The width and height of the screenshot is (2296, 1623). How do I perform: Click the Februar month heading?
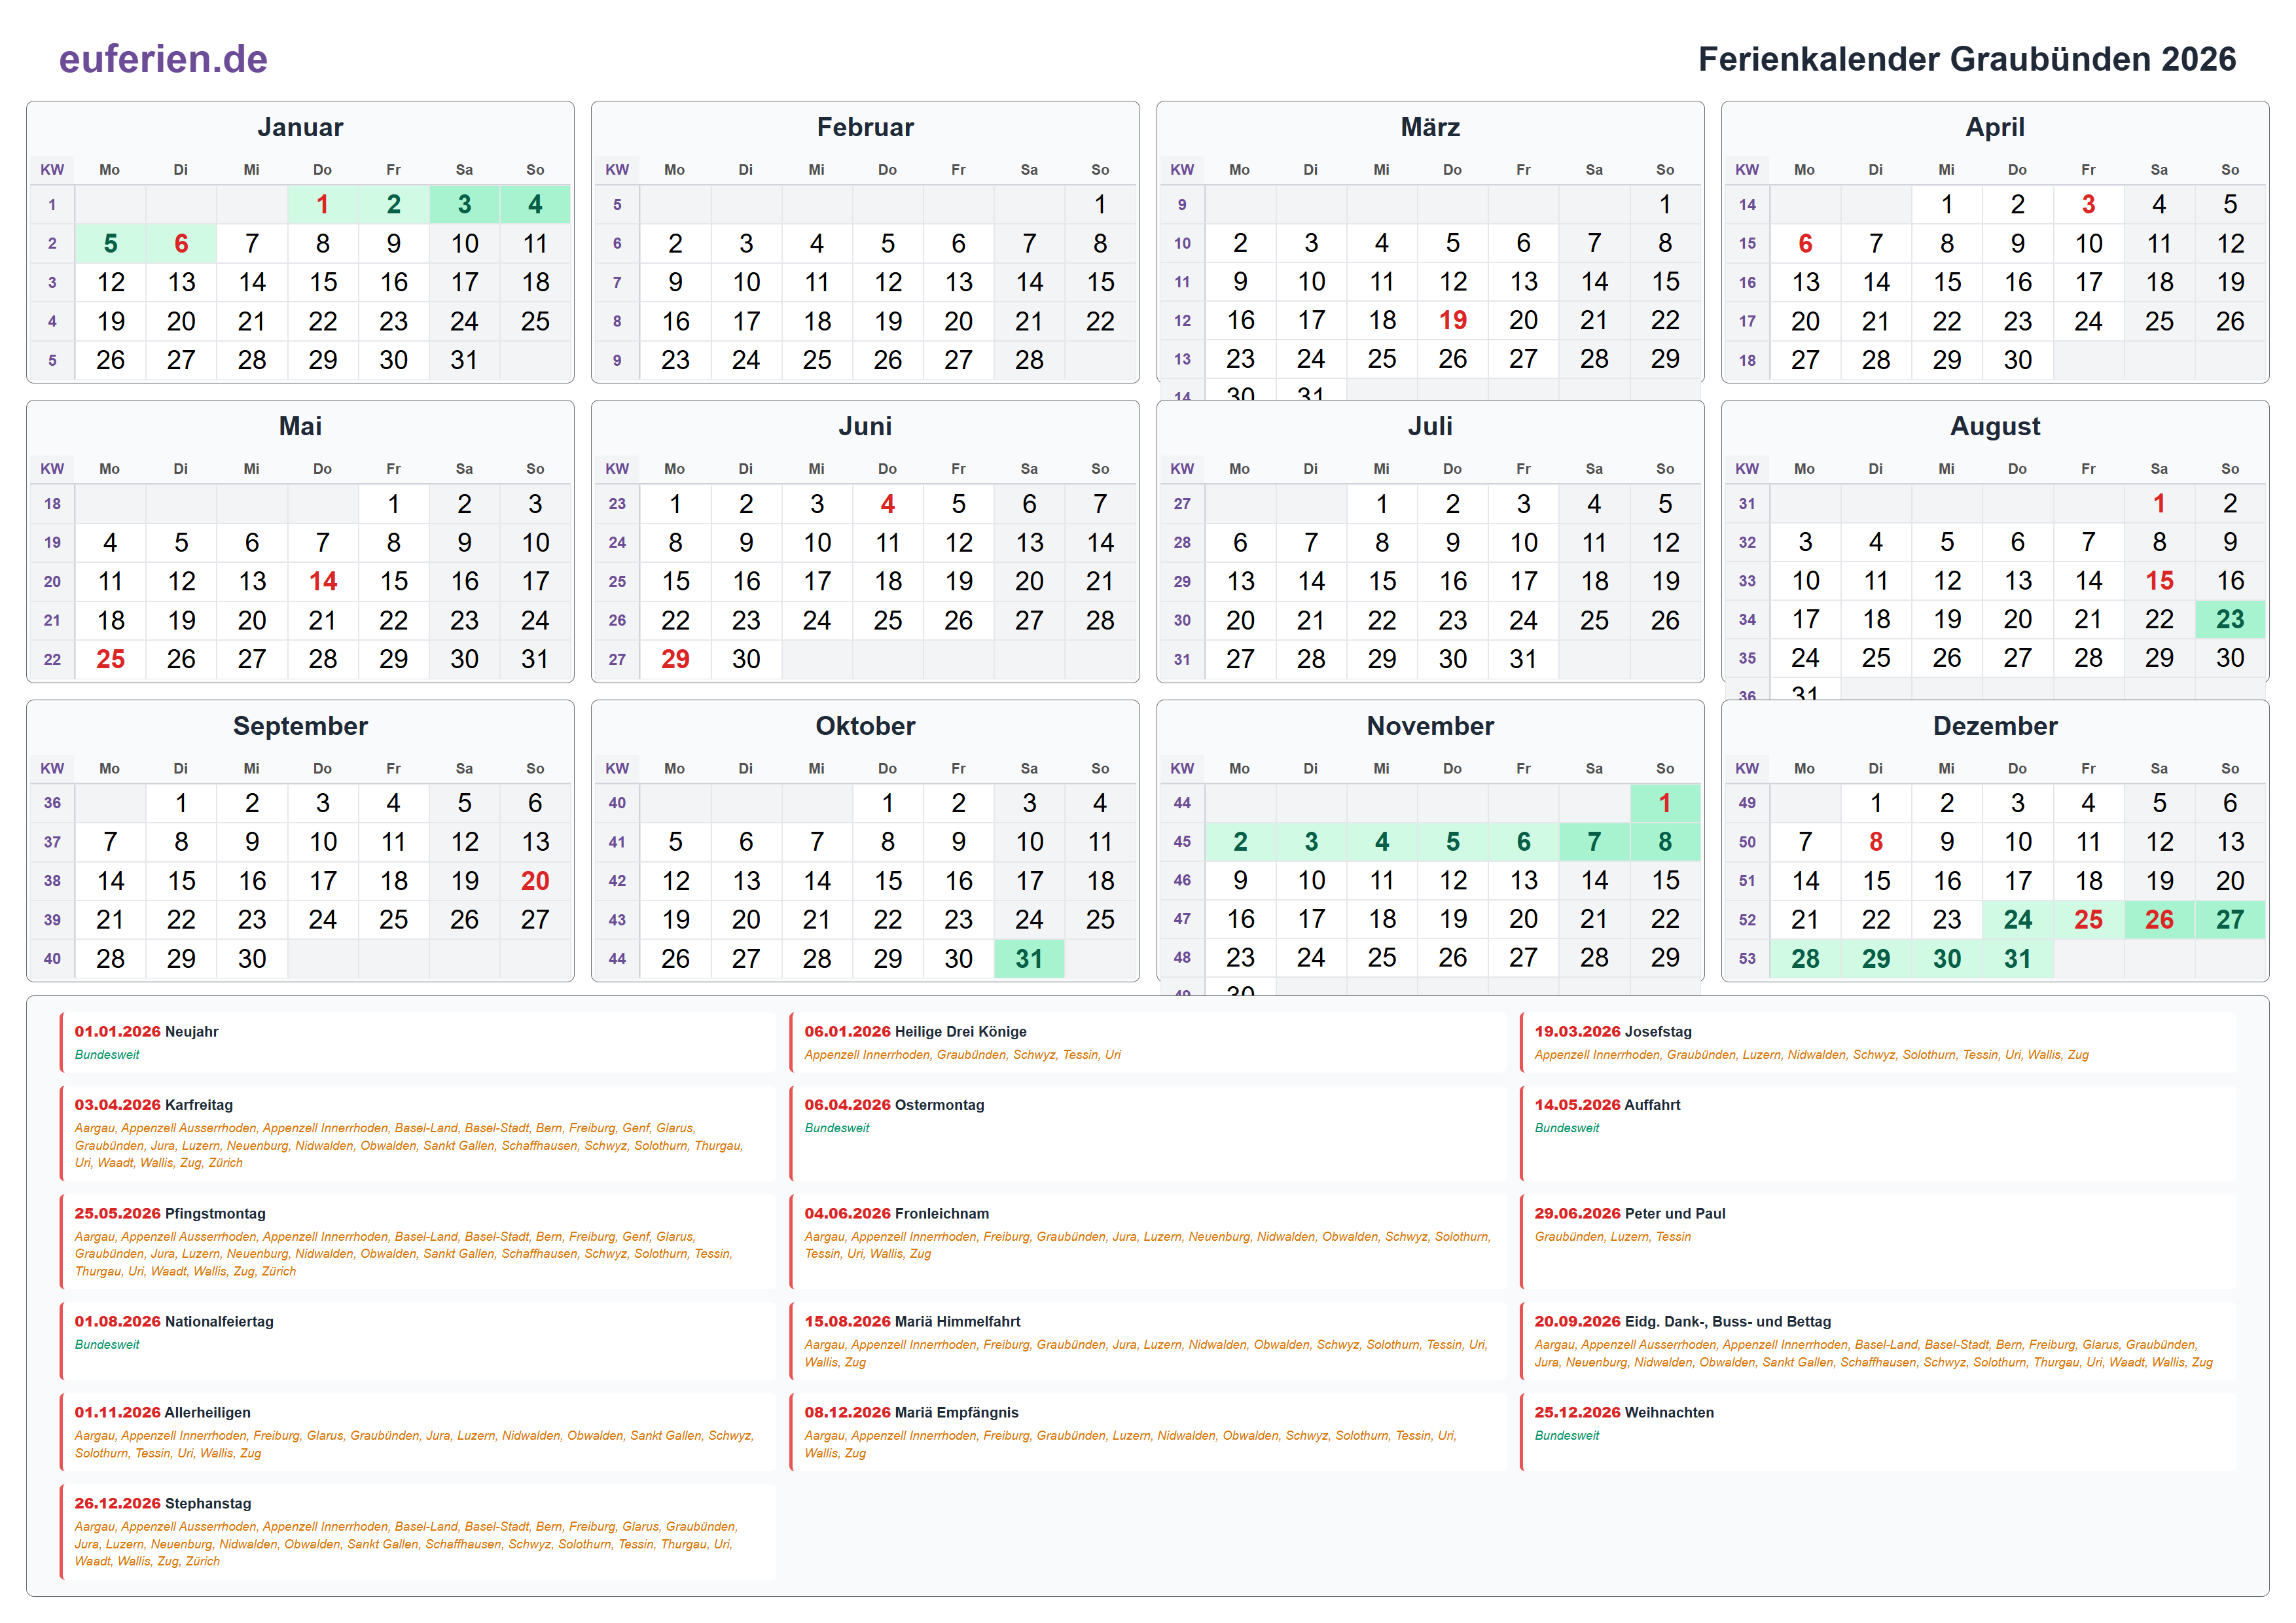pos(865,127)
